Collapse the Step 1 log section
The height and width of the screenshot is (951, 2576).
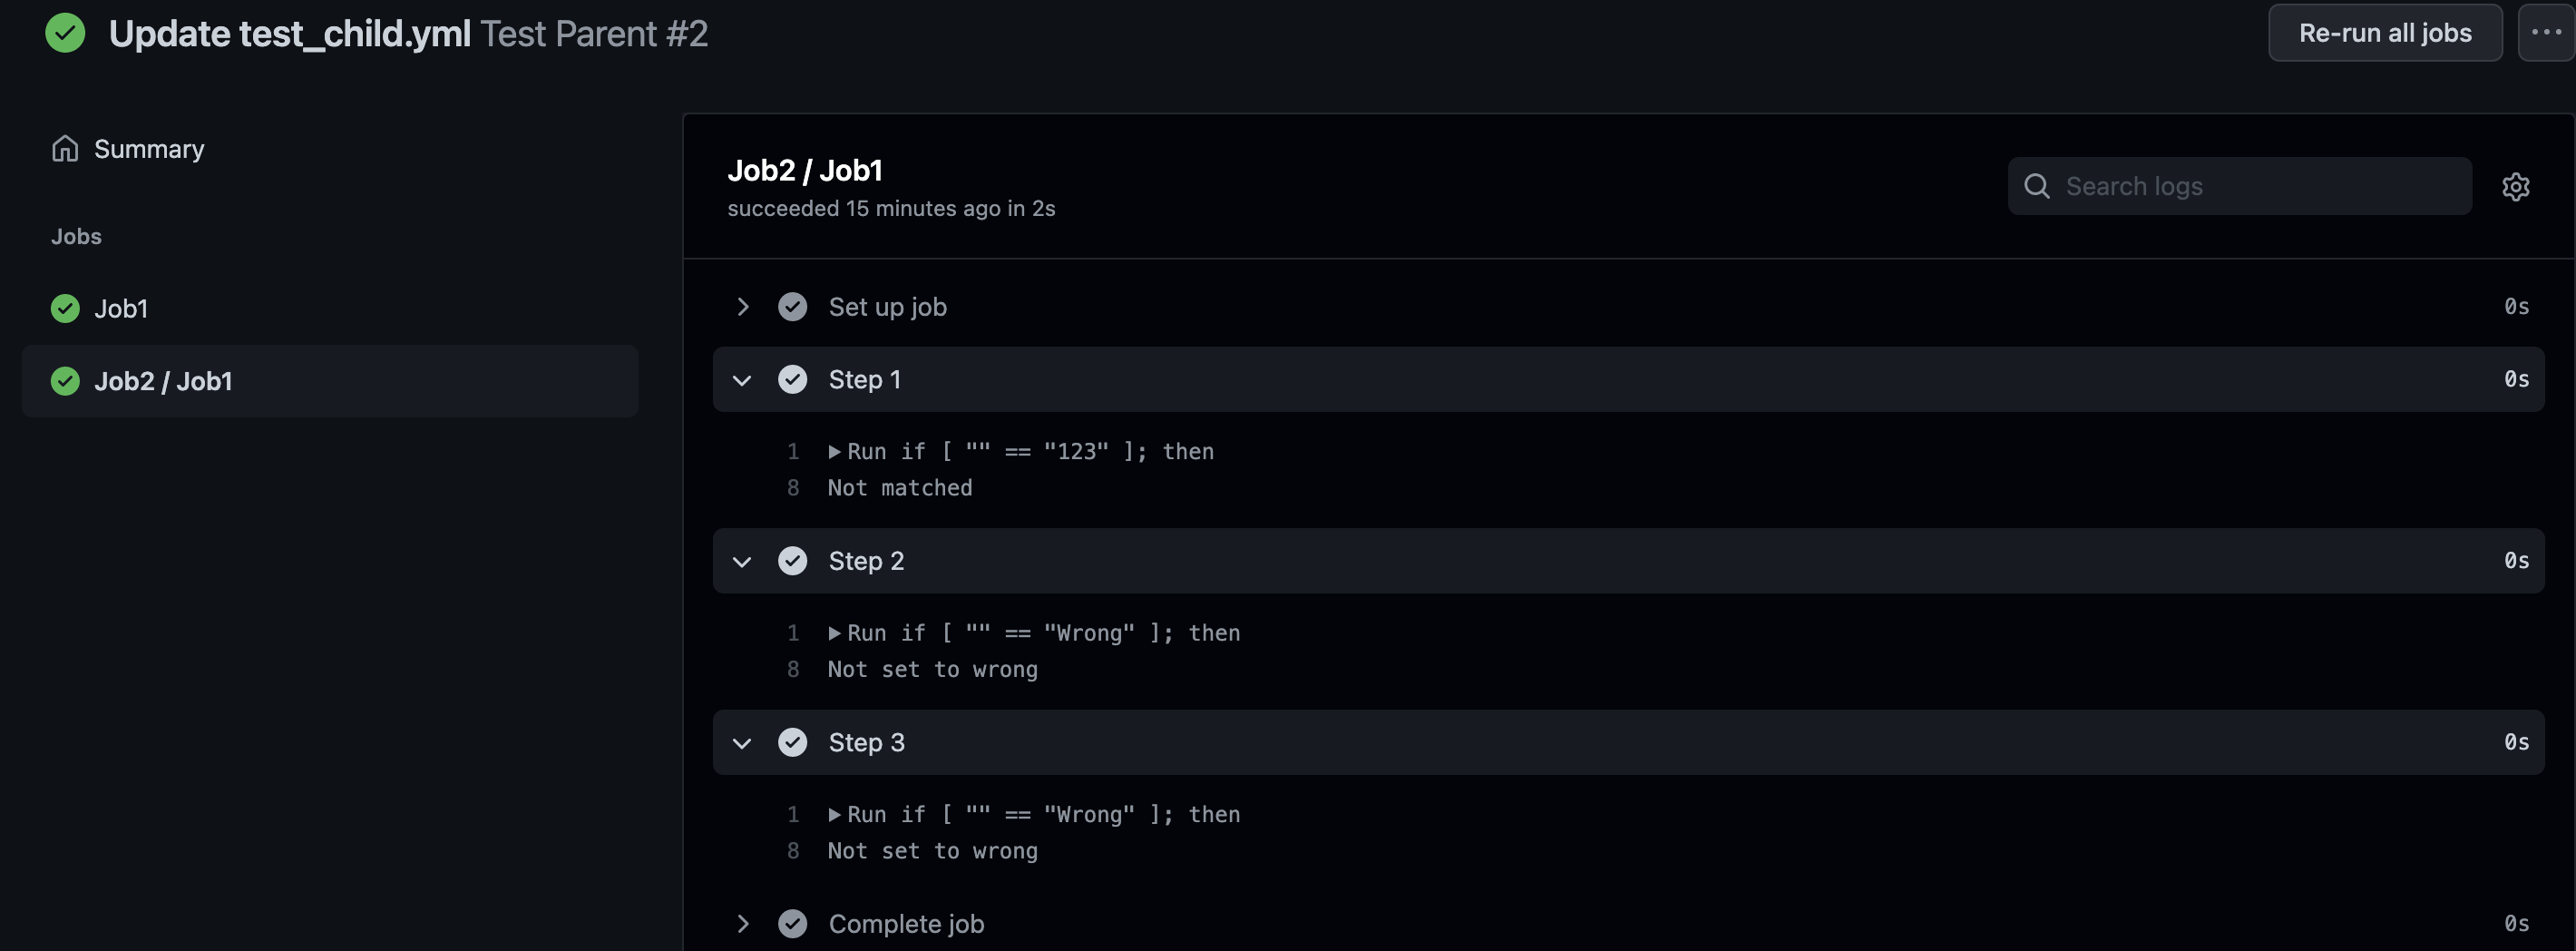point(742,380)
